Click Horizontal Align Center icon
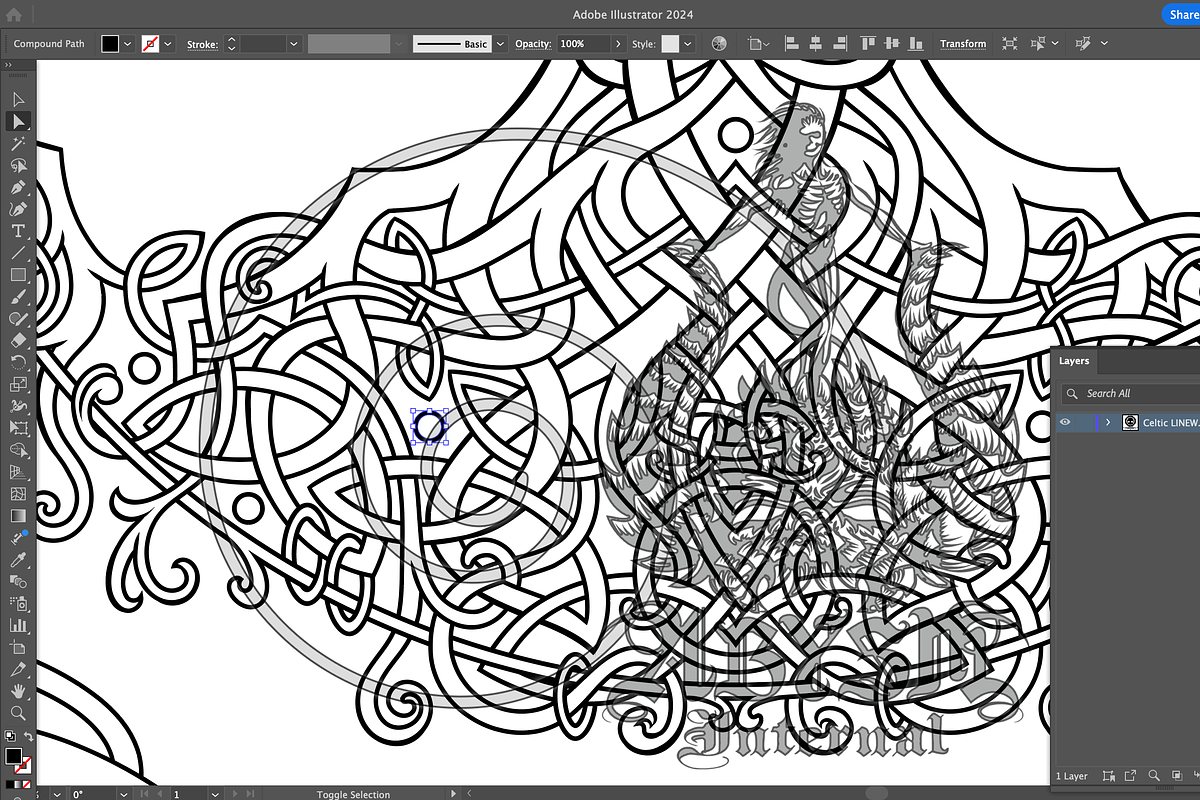Image resolution: width=1200 pixels, height=800 pixels. [x=815, y=44]
